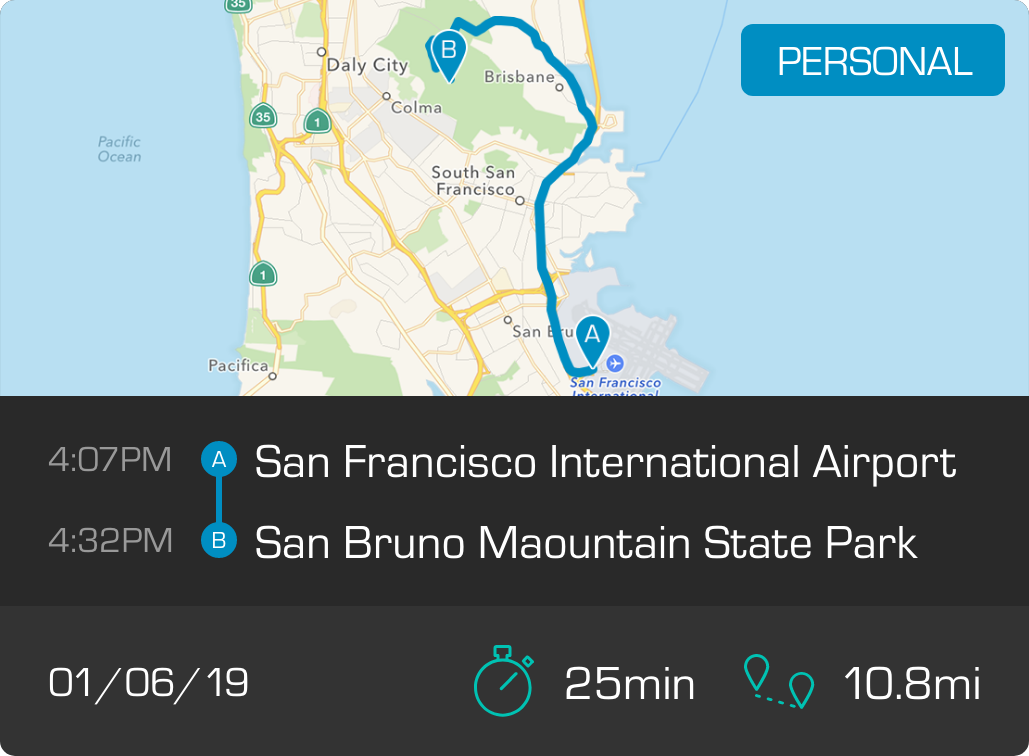Click the Daly City label on map
Screen dimensions: 1029x756
pos(368,65)
